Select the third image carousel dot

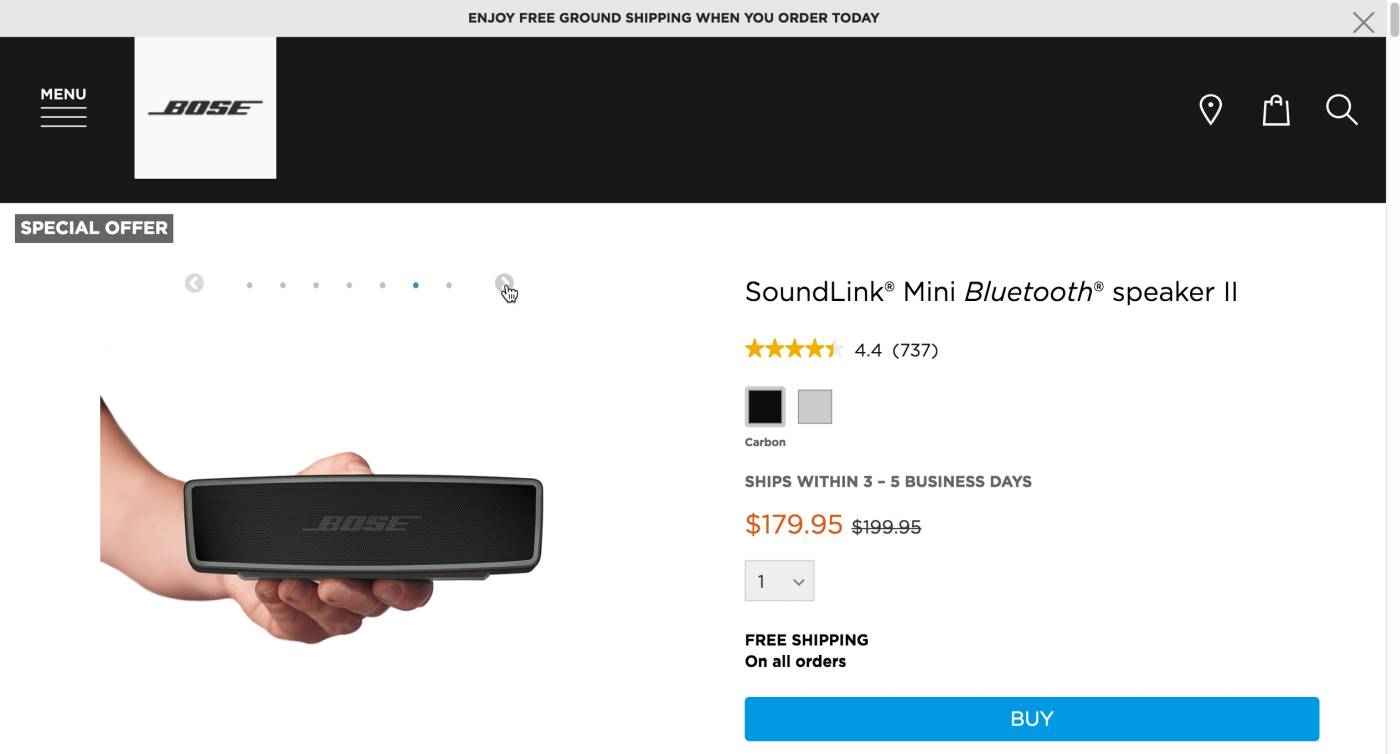[x=316, y=285]
